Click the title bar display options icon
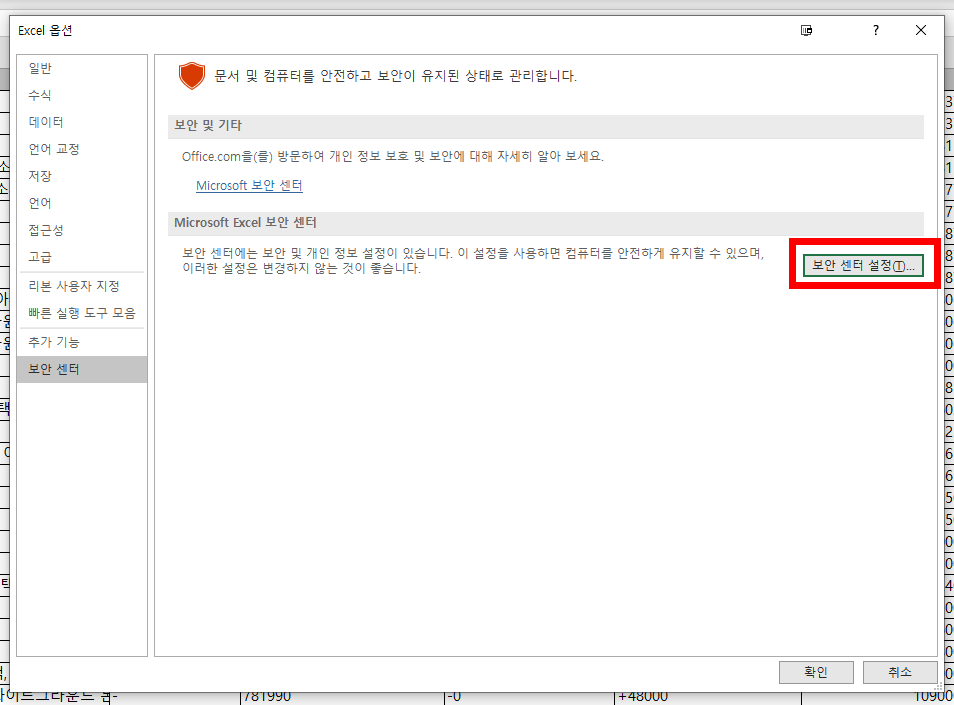 (x=806, y=30)
